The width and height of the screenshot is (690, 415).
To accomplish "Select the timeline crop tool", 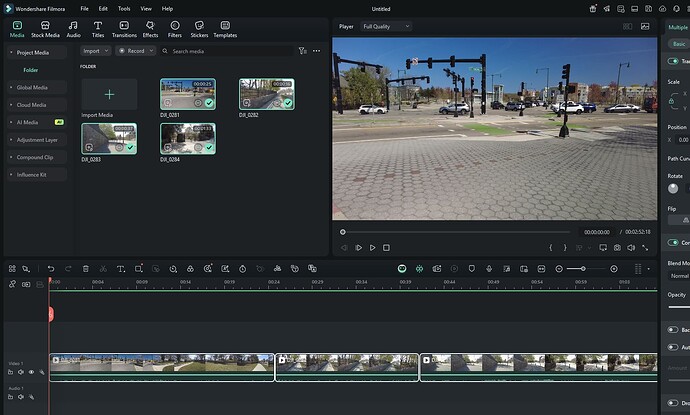I will click(x=139, y=268).
